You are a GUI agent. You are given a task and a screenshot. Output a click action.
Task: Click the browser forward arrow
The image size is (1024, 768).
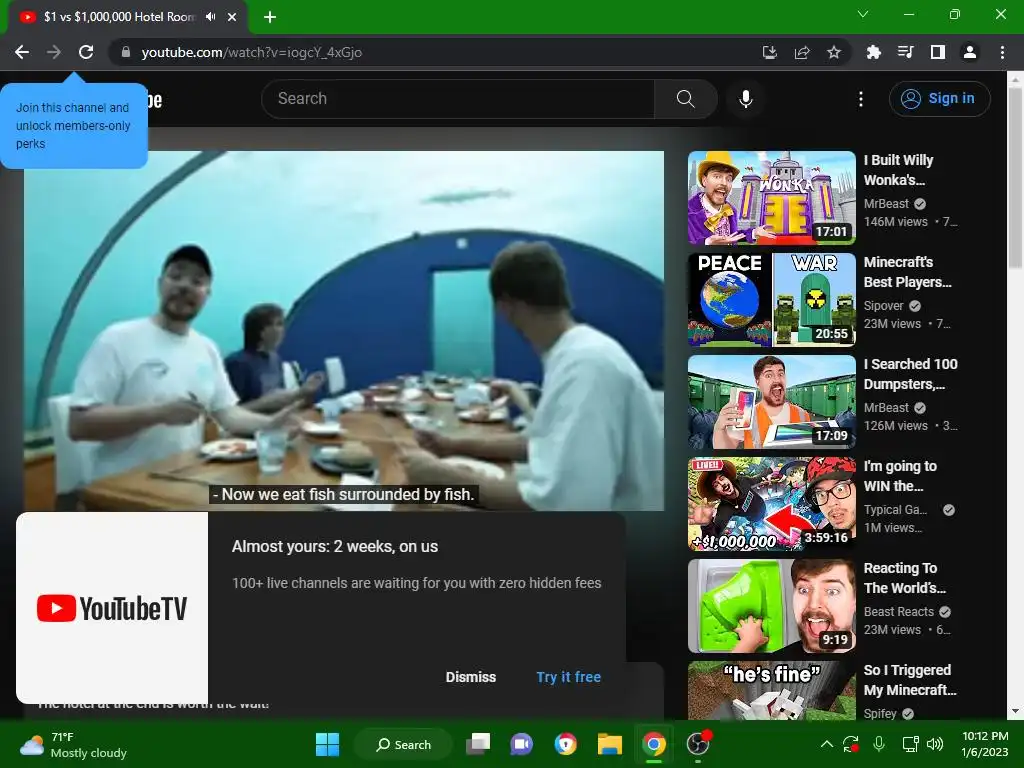(54, 52)
